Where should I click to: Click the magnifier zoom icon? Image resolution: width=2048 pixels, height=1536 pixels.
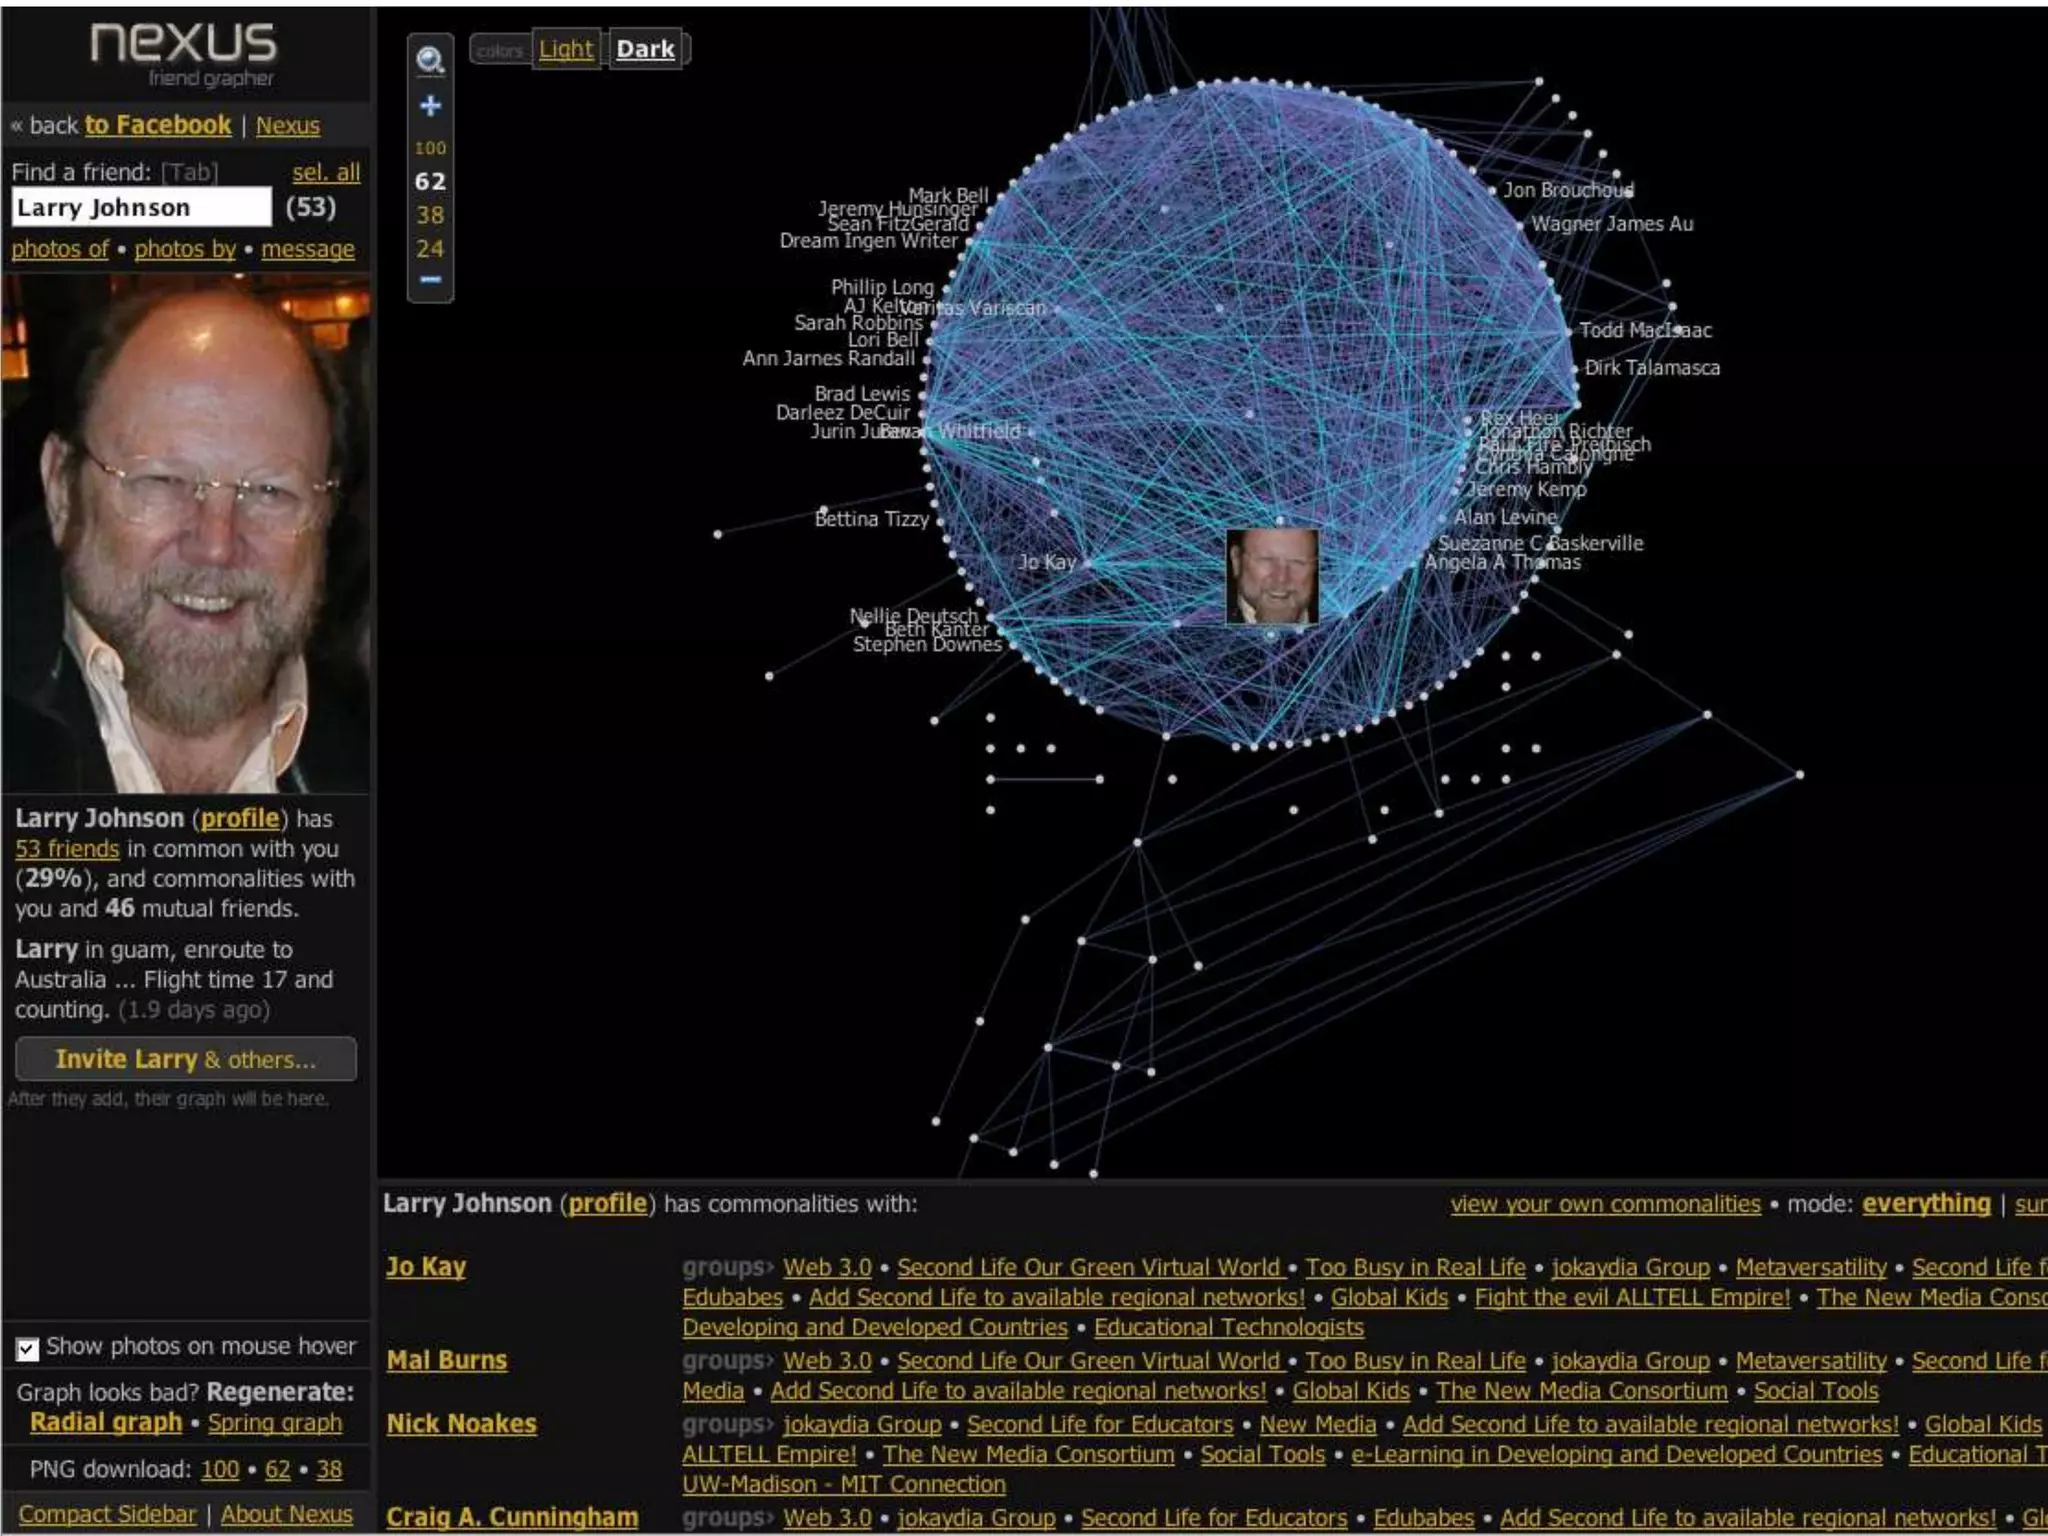point(430,61)
